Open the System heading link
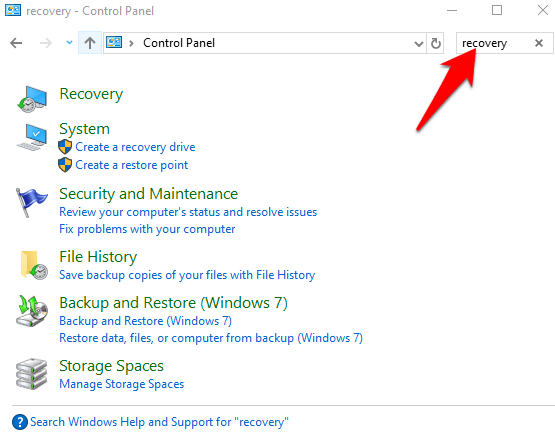The height and width of the screenshot is (436, 555). [x=84, y=129]
